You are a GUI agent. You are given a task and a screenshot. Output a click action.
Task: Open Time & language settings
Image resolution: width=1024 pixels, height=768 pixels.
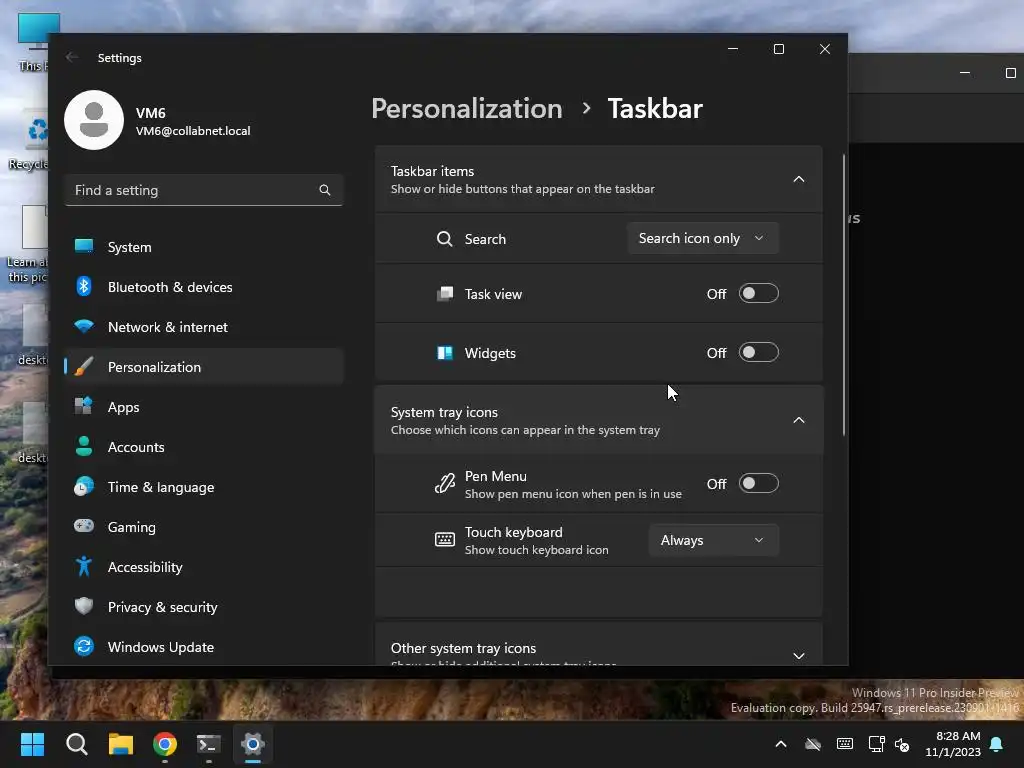[x=204, y=487]
